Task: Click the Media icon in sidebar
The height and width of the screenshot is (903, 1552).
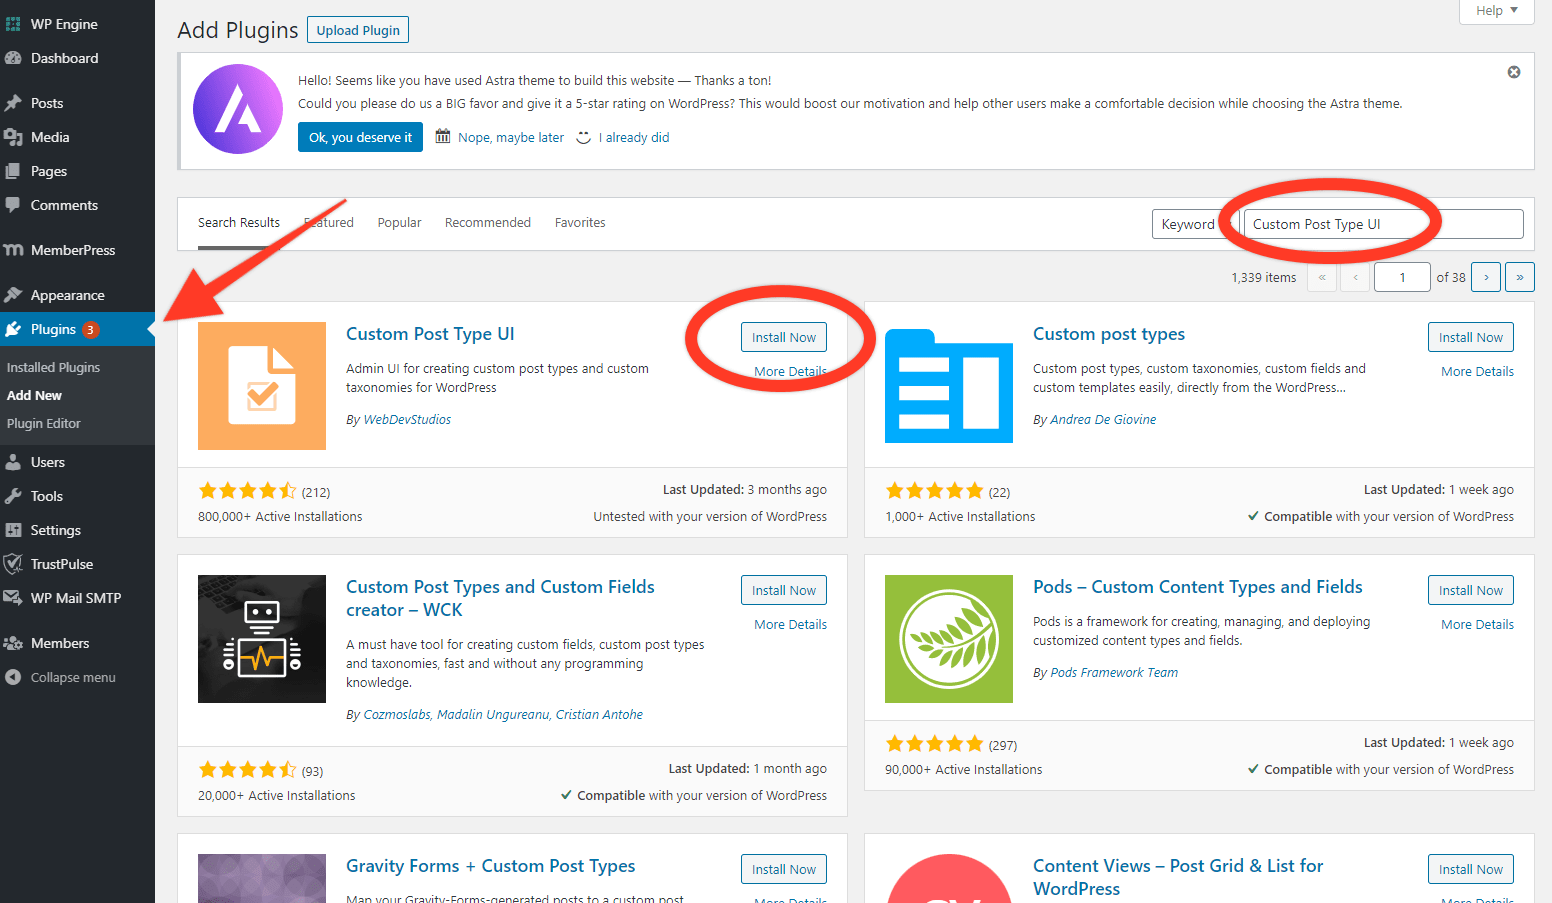Action: pos(13,137)
